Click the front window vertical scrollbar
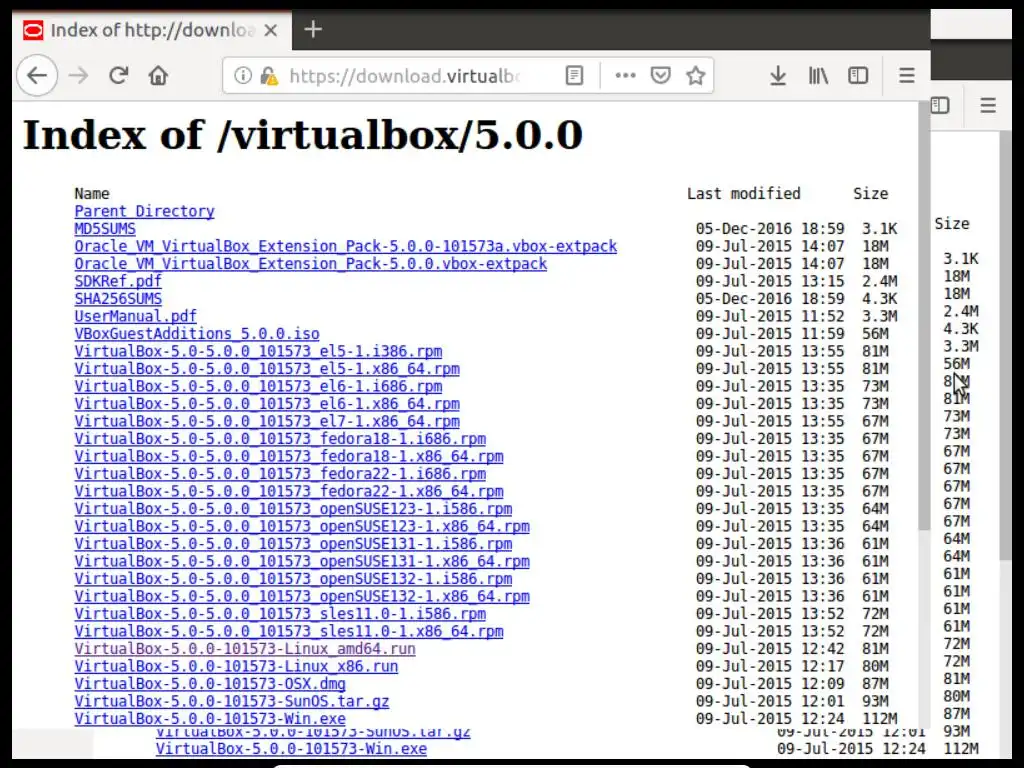Viewport: 1024px width, 768px height. 923,317
